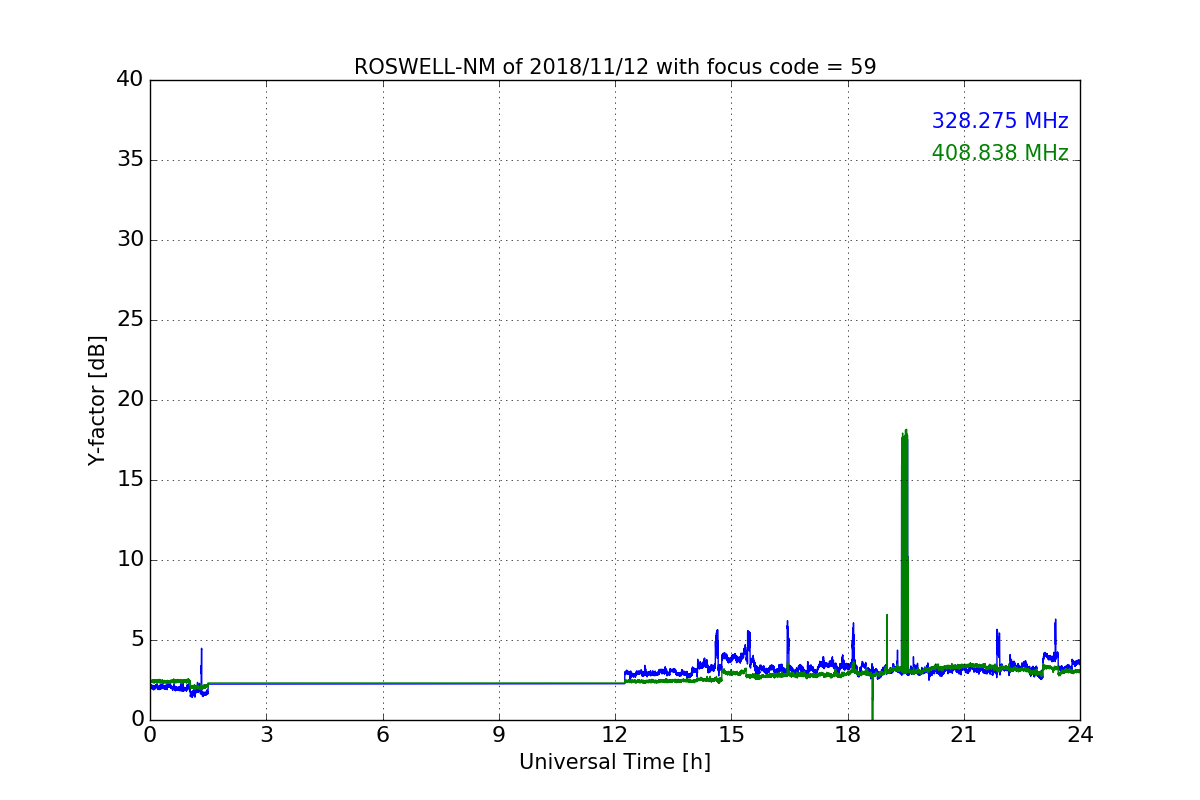The width and height of the screenshot is (1200, 800).
Task: Click the x-axis tick label 6
Action: point(383,735)
